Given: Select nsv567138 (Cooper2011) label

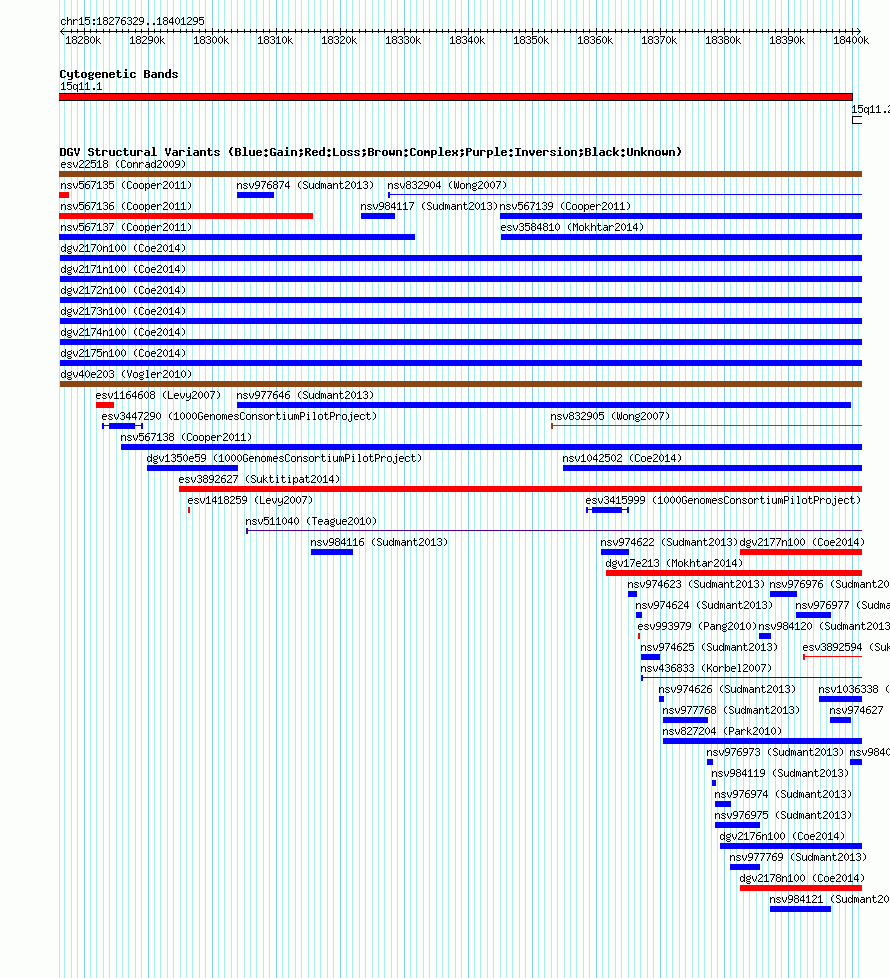Looking at the screenshot, I should 186,438.
